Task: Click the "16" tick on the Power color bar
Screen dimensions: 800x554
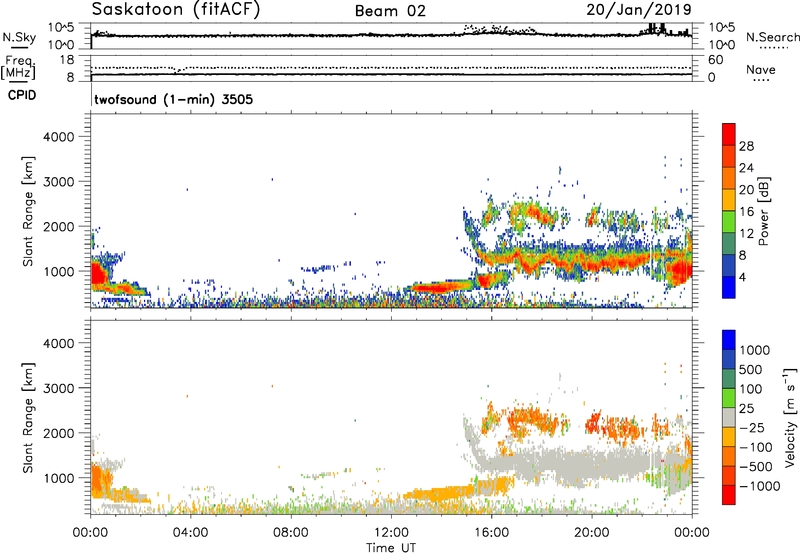Action: 746,212
